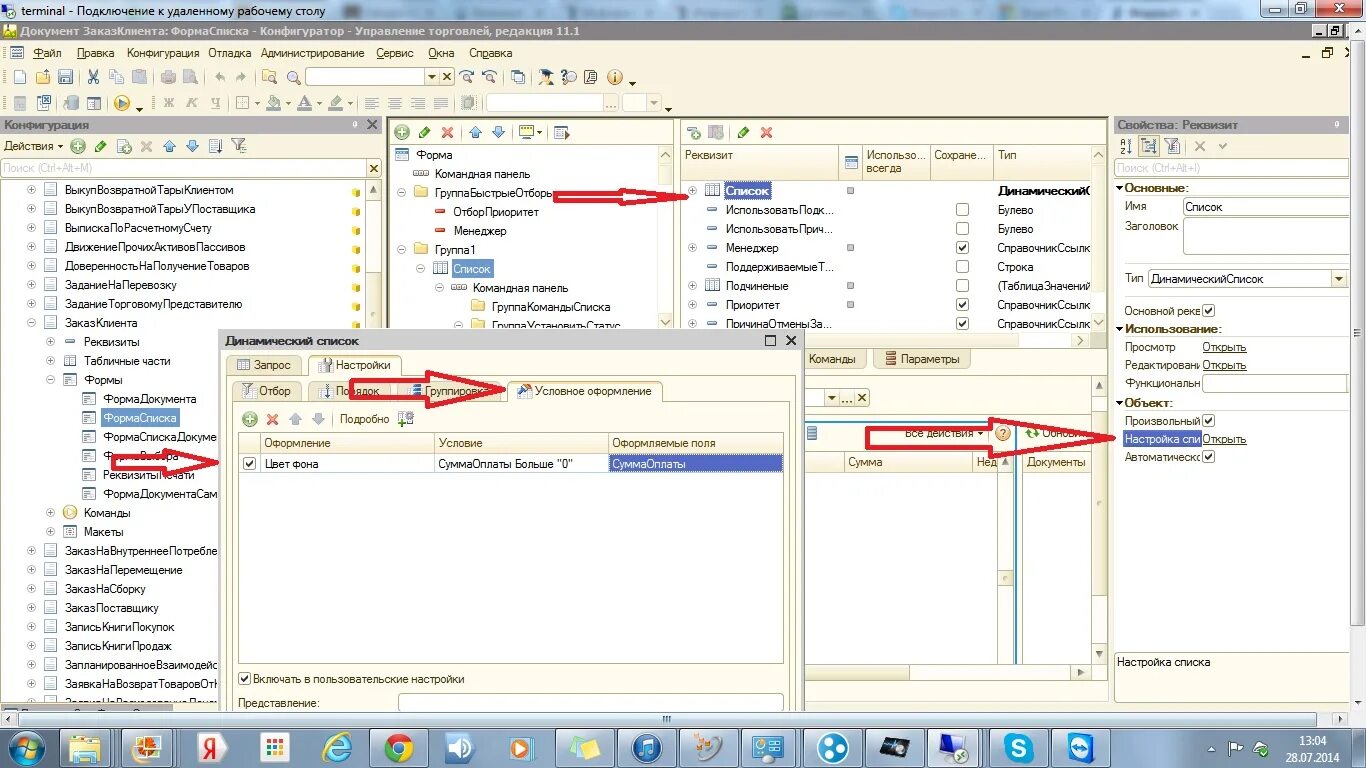Viewport: 1366px width, 768px height.
Task: Click help question icon near Все действия
Action: [x=1003, y=433]
